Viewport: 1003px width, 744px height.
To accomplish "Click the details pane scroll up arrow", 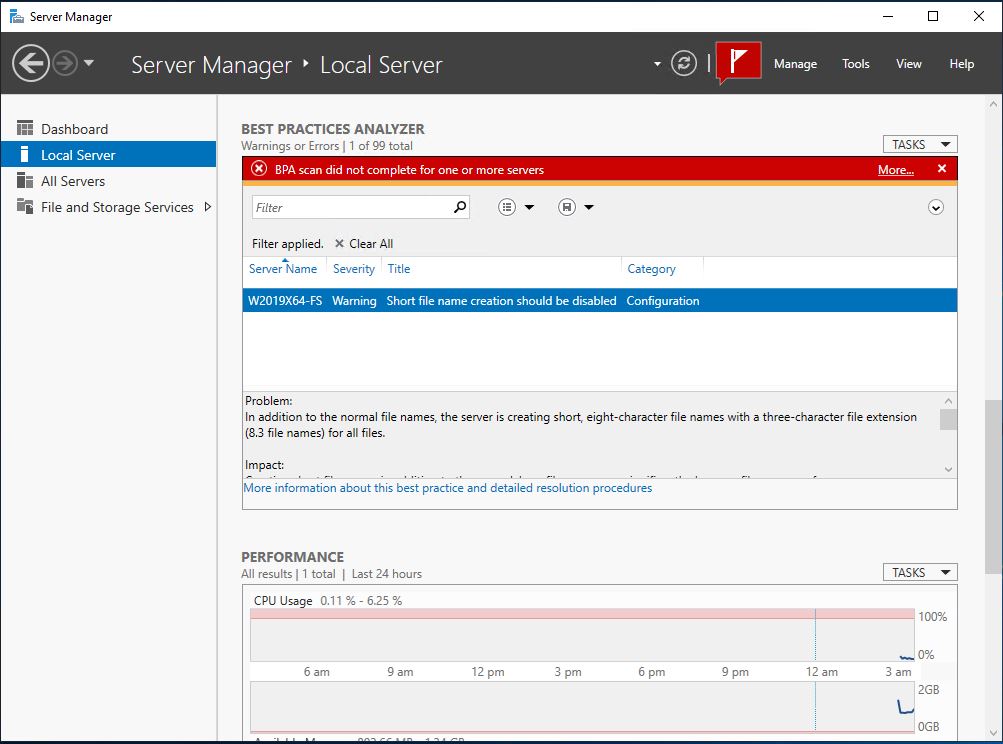I will (x=948, y=401).
